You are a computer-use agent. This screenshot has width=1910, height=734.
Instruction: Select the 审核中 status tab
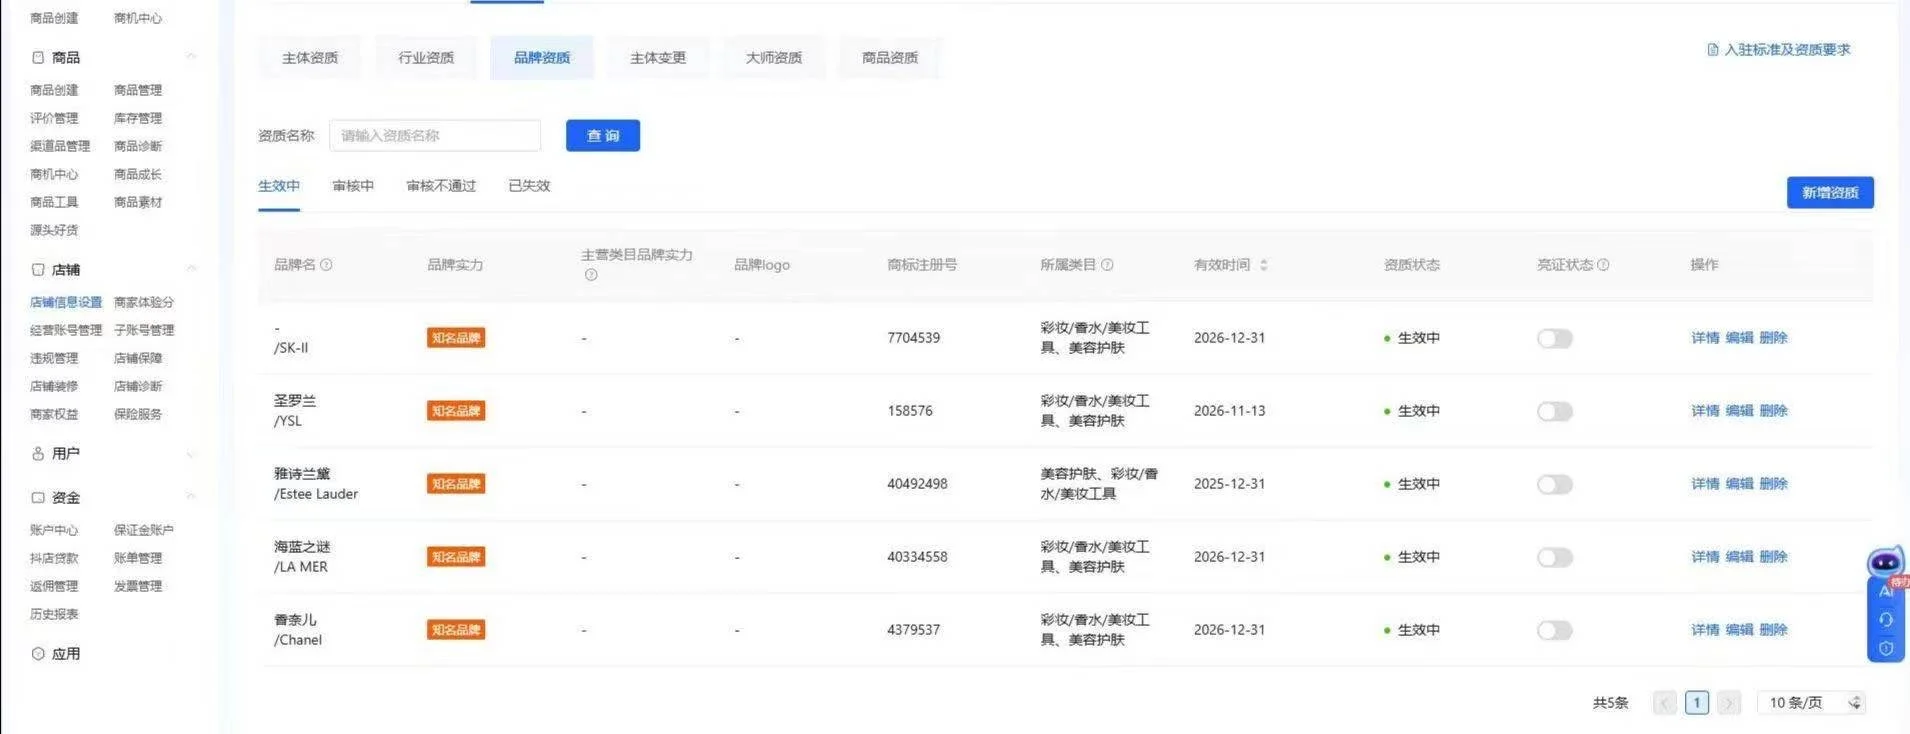point(353,186)
